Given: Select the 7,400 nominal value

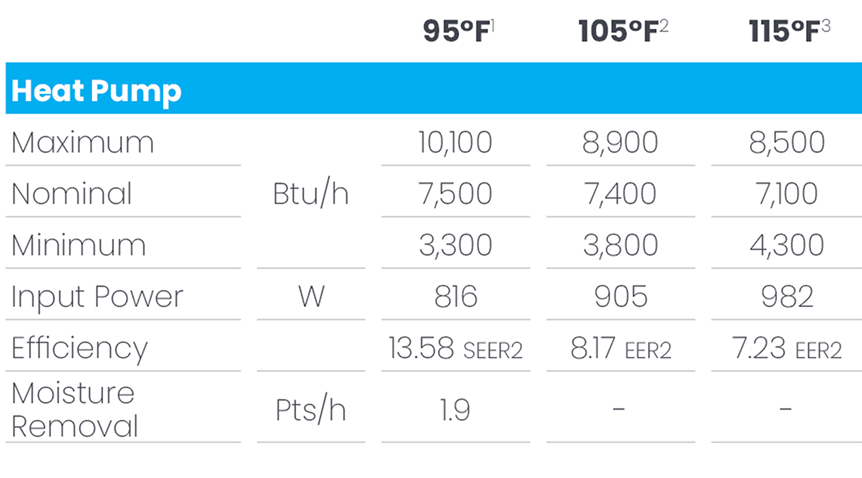Looking at the screenshot, I should [620, 194].
